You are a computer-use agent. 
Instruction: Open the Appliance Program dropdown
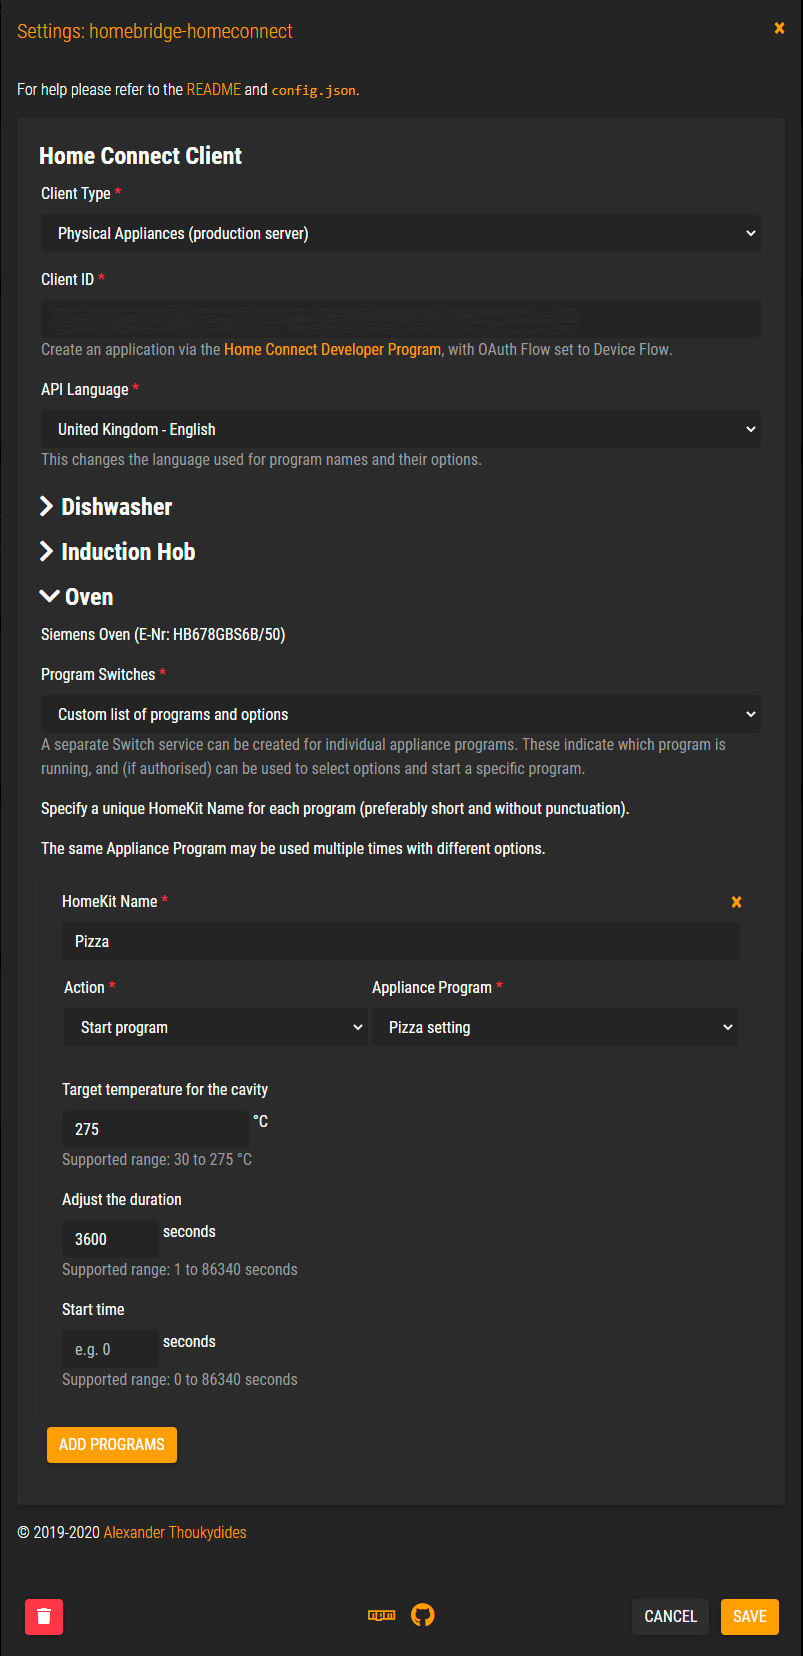[x=554, y=1027]
